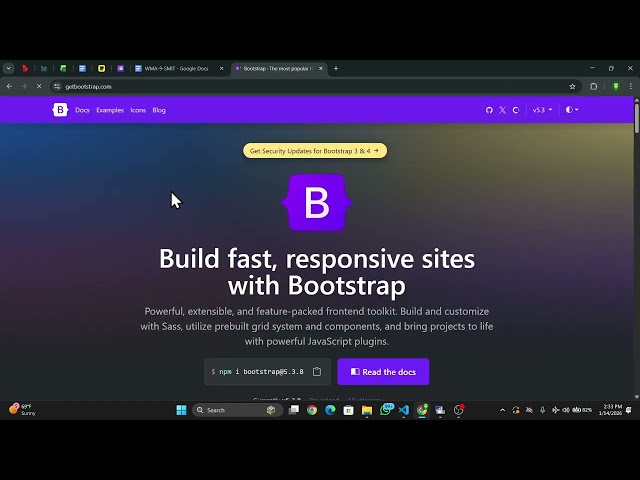640x480 pixels.
Task: Open the clock showing 2:33 PM
Action: (x=610, y=410)
